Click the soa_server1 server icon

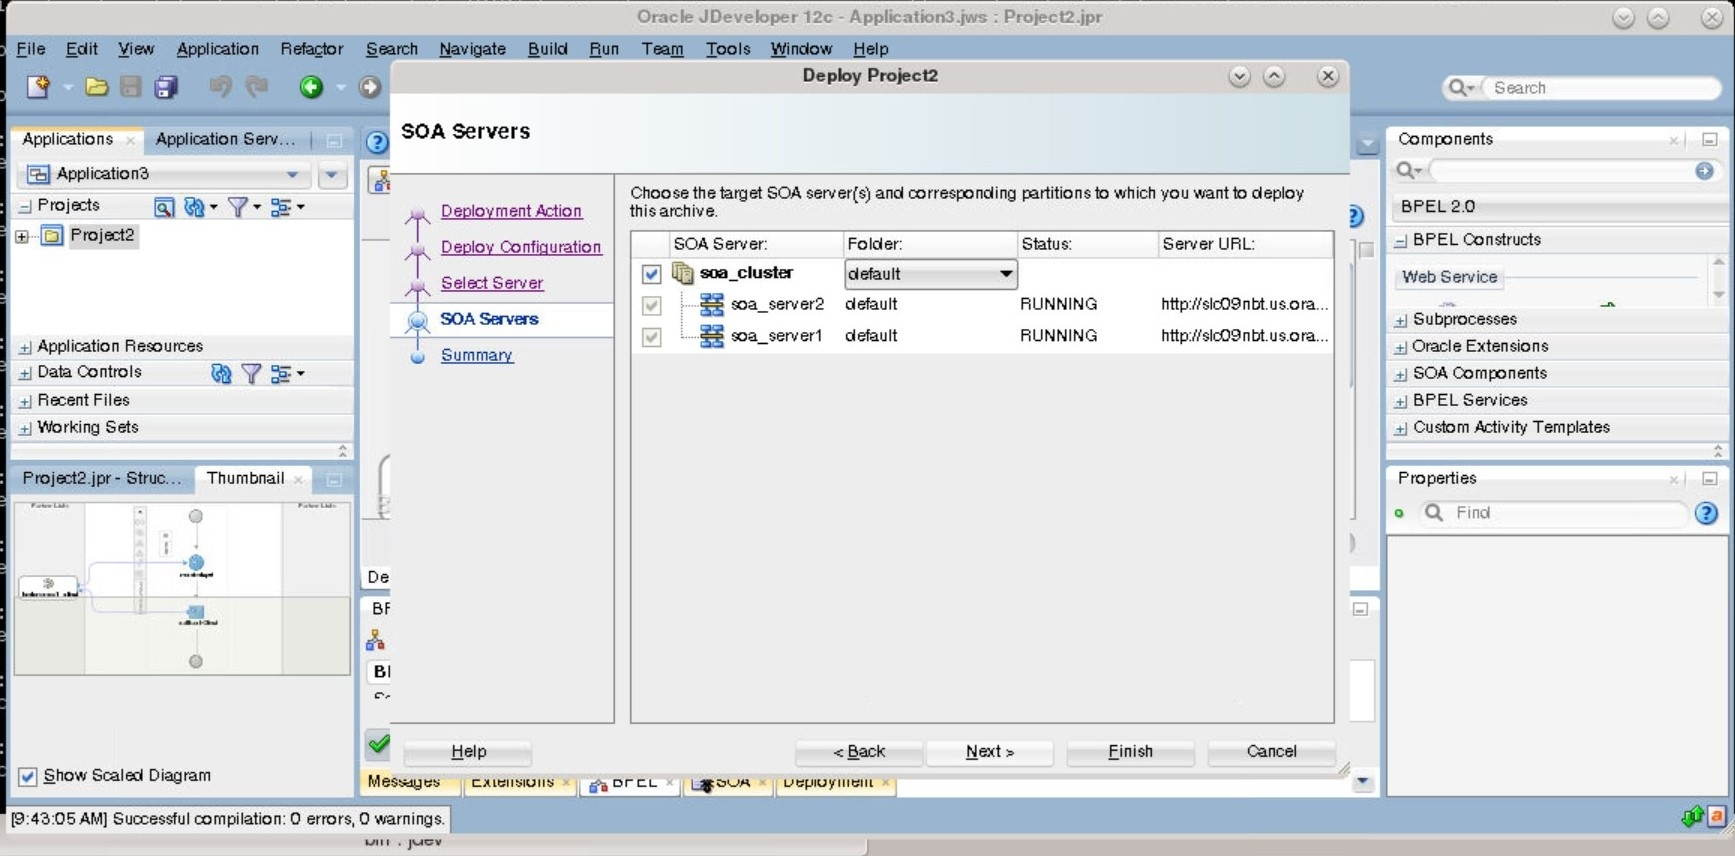tap(712, 336)
